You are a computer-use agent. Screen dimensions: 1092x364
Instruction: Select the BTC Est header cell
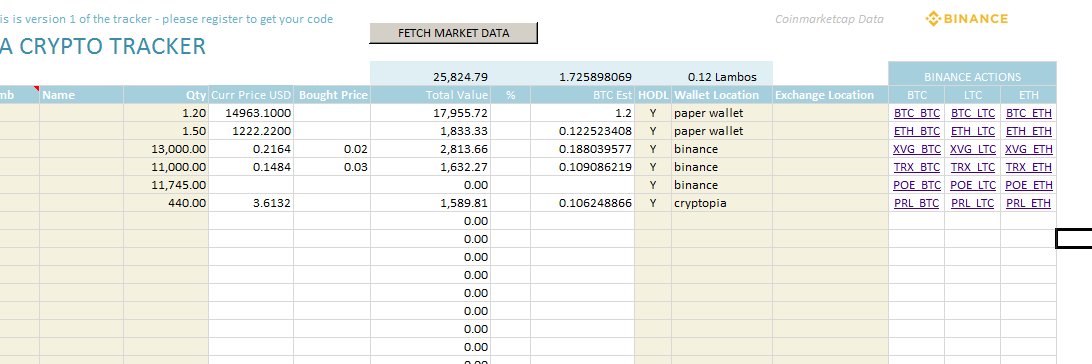pos(582,95)
